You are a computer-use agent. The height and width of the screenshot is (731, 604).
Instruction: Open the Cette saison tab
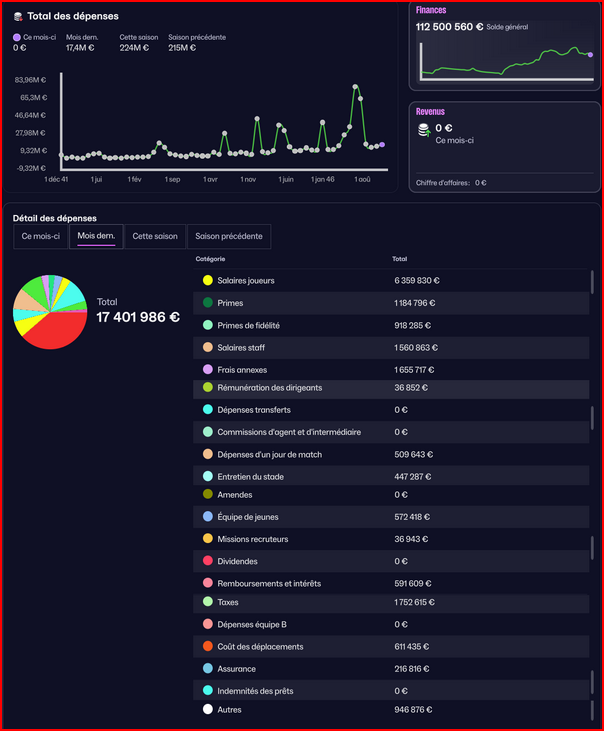155,236
